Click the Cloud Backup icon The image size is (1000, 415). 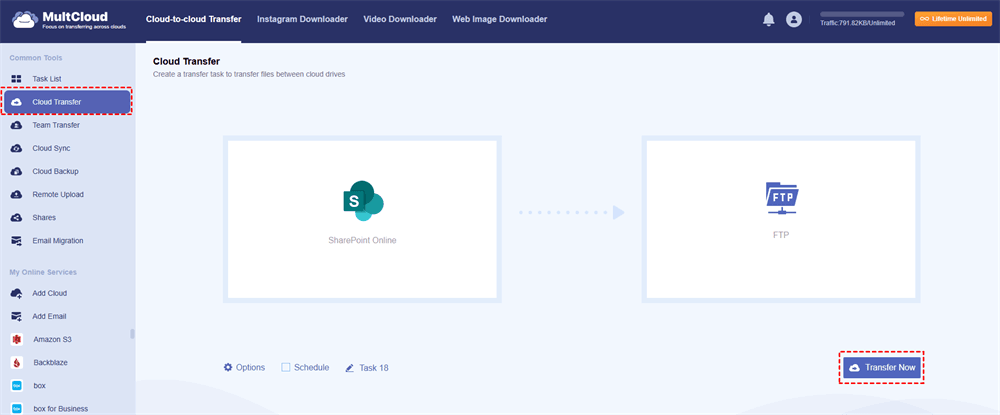pyautogui.click(x=17, y=171)
